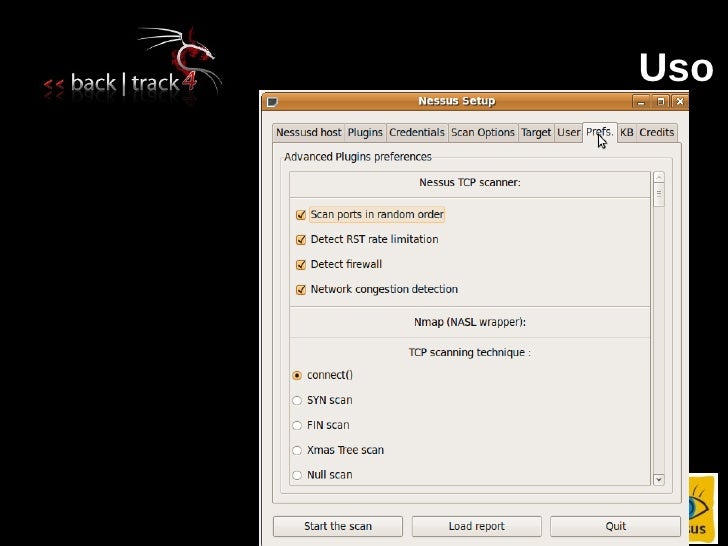Select the Target tab
This screenshot has height=546, width=728.
(536, 132)
